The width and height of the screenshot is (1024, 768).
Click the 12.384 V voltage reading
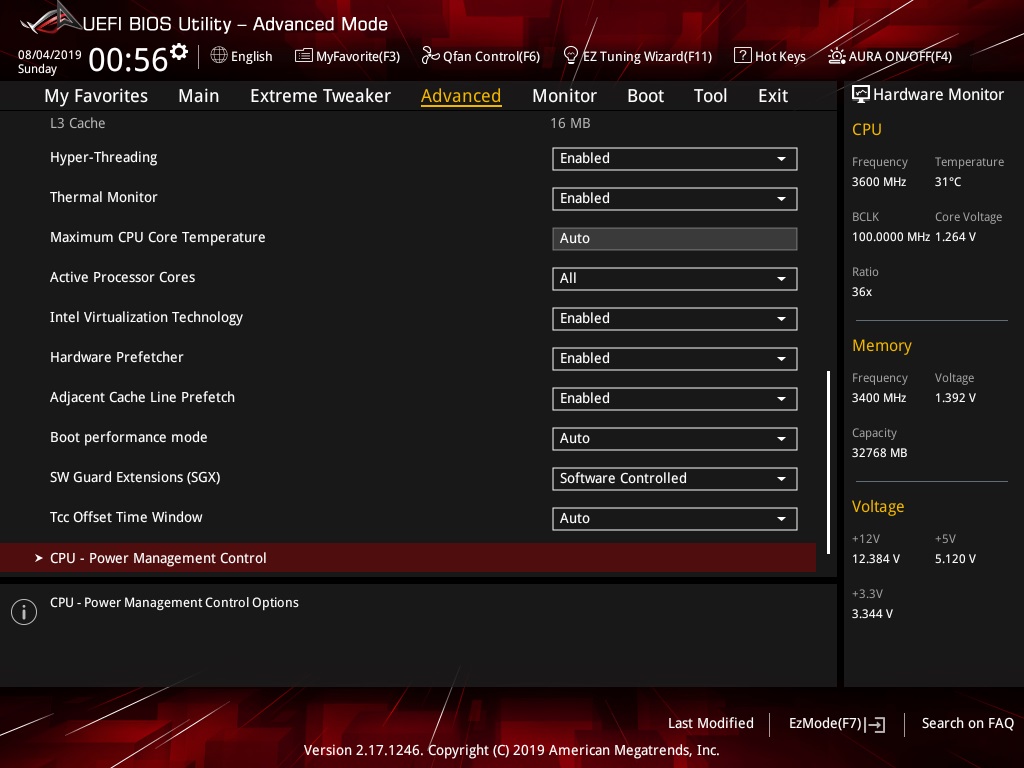pyautogui.click(x=876, y=559)
